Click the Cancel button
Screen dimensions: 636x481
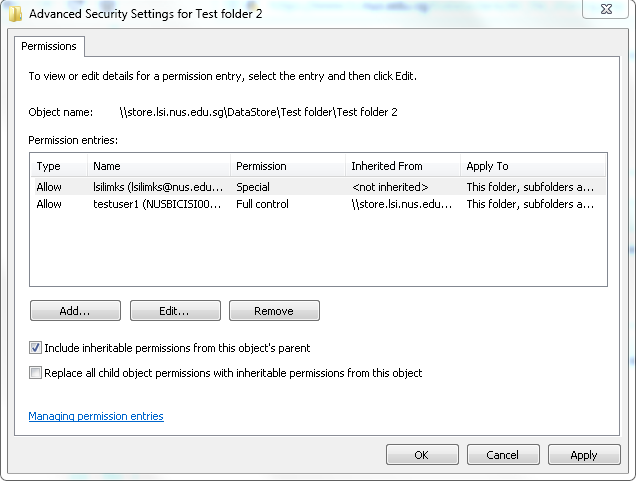click(503, 455)
